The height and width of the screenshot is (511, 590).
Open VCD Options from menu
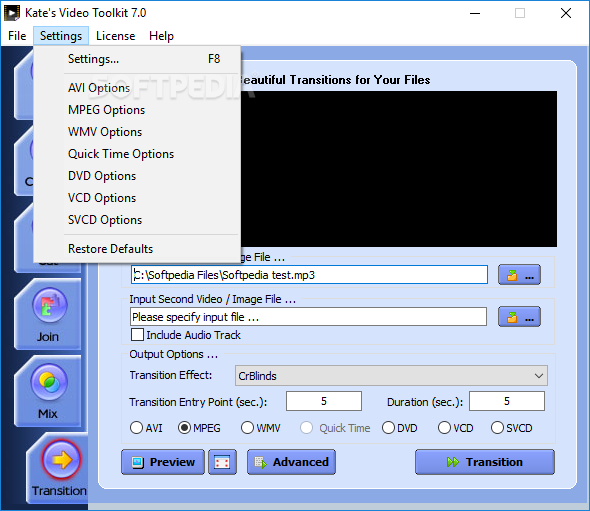137,198
